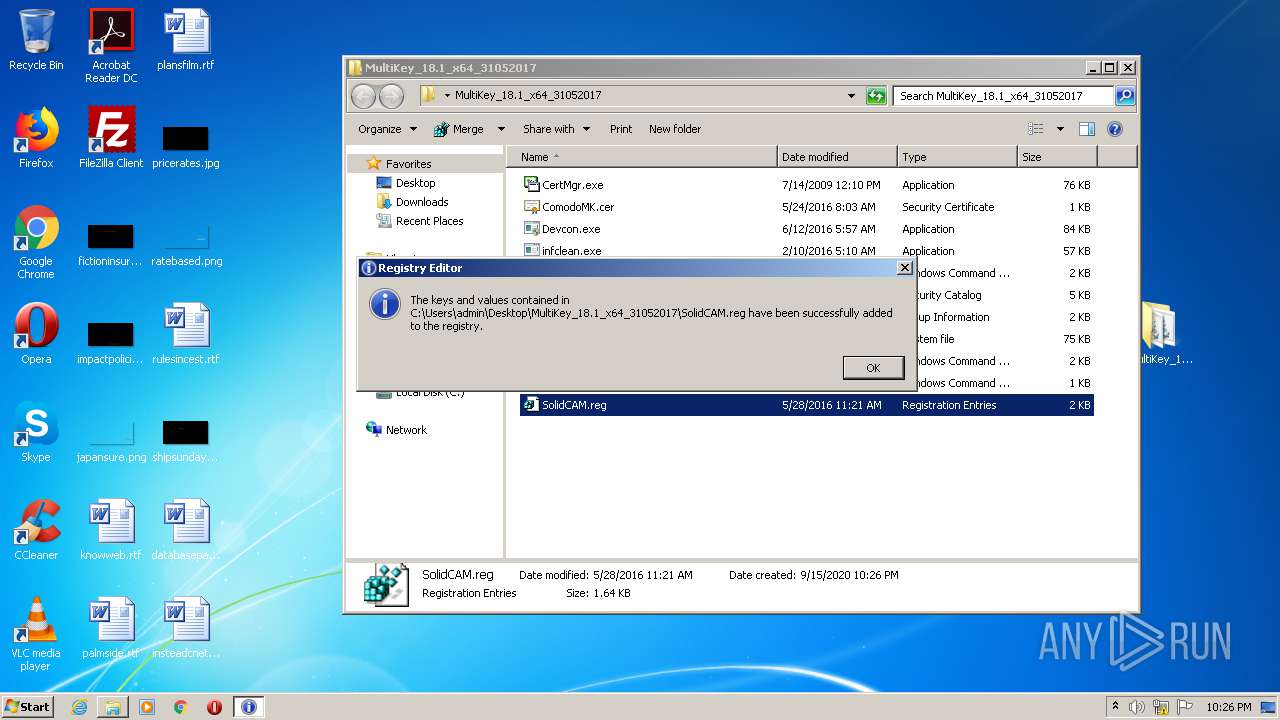Click the CertMgr.exe file icon
This screenshot has height=720, width=1280.
(x=532, y=184)
